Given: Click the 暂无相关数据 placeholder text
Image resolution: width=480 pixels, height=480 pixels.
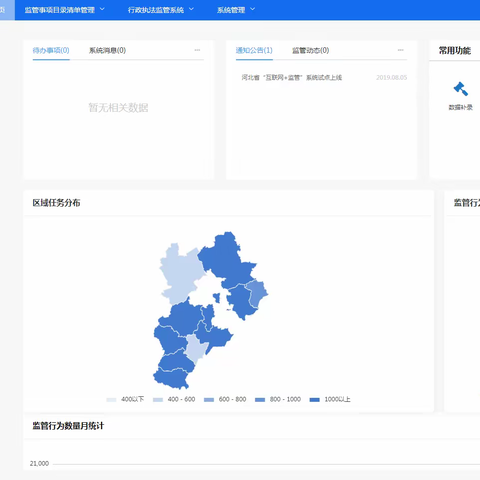Looking at the screenshot, I should point(118,107).
